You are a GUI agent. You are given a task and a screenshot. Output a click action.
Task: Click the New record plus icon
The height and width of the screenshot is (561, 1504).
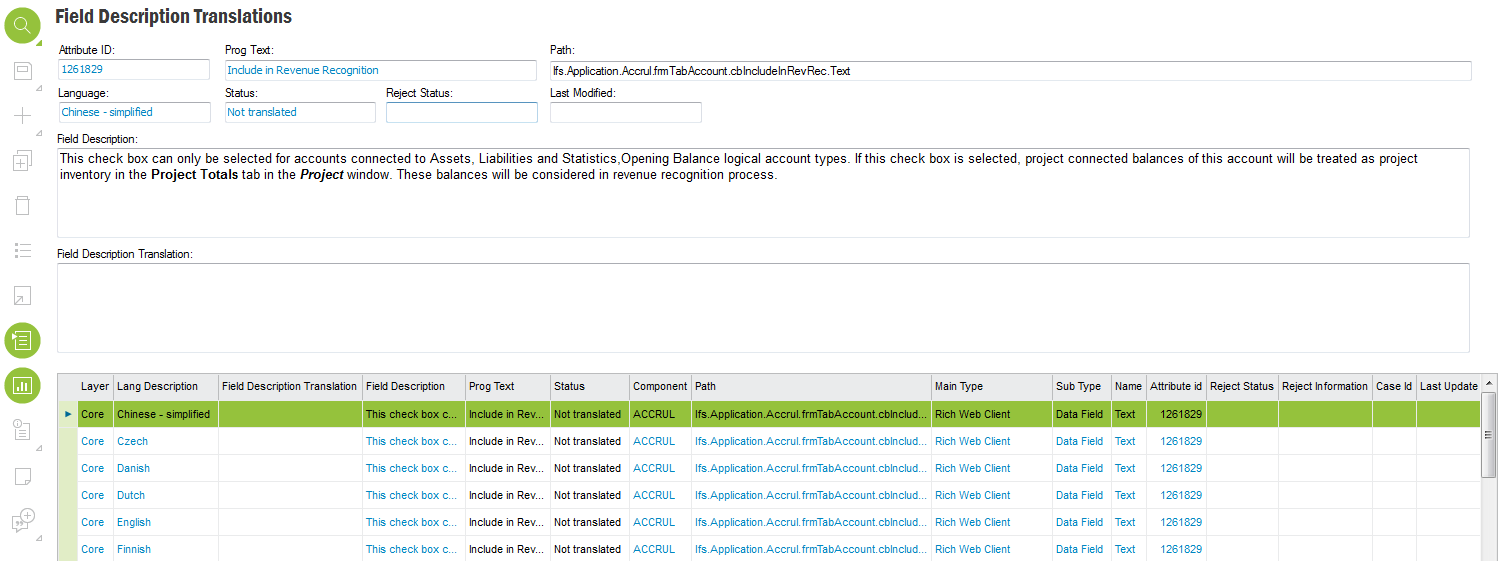(22, 116)
